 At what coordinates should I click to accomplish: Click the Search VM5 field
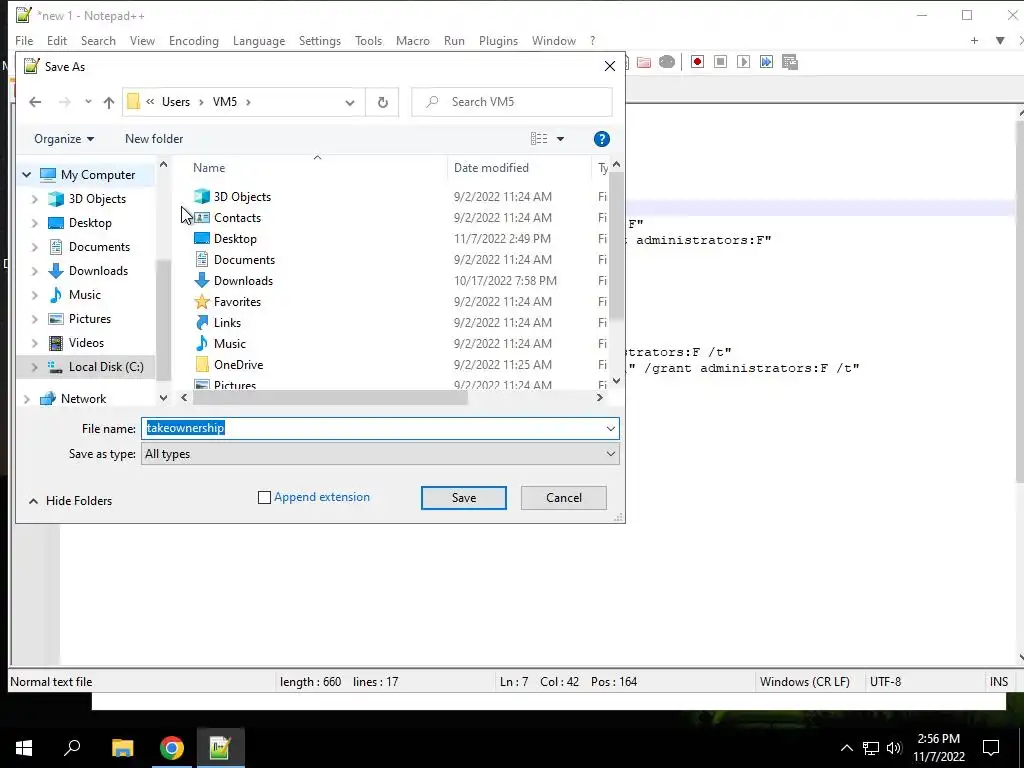tap(512, 102)
